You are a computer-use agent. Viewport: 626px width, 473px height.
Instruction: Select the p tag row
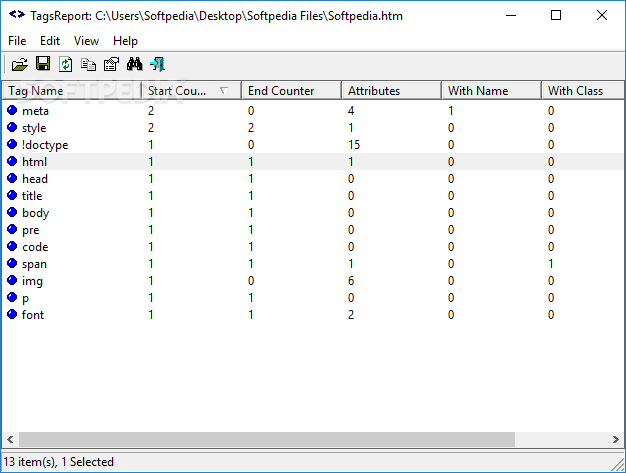click(x=313, y=298)
